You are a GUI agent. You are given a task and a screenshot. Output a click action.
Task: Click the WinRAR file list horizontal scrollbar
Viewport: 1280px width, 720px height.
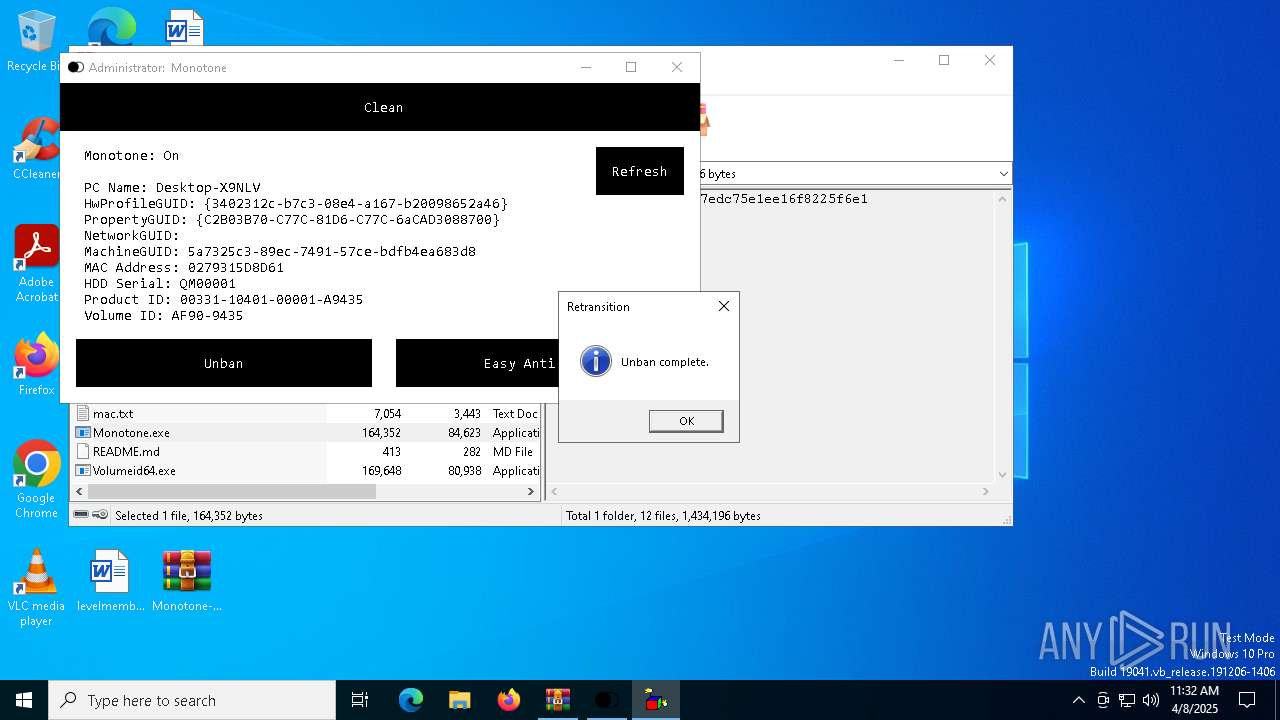coord(232,492)
